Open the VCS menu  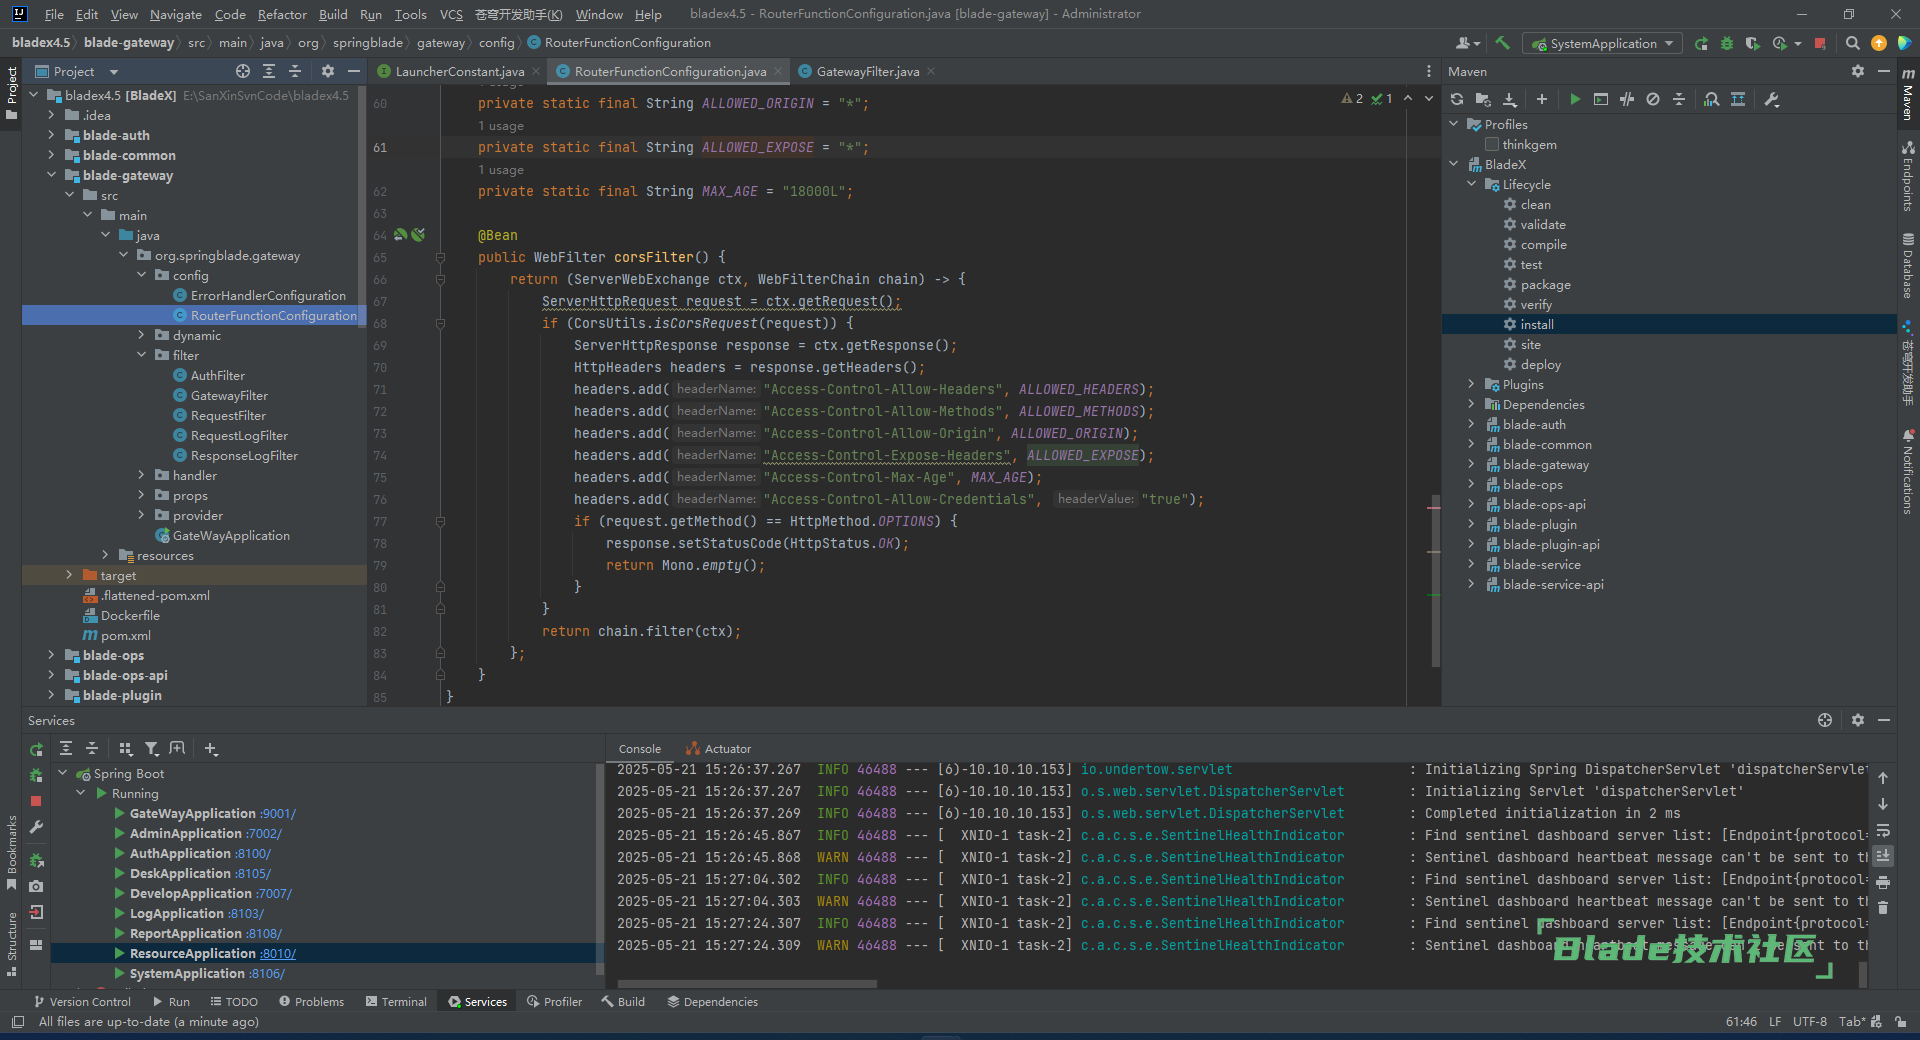coord(451,14)
